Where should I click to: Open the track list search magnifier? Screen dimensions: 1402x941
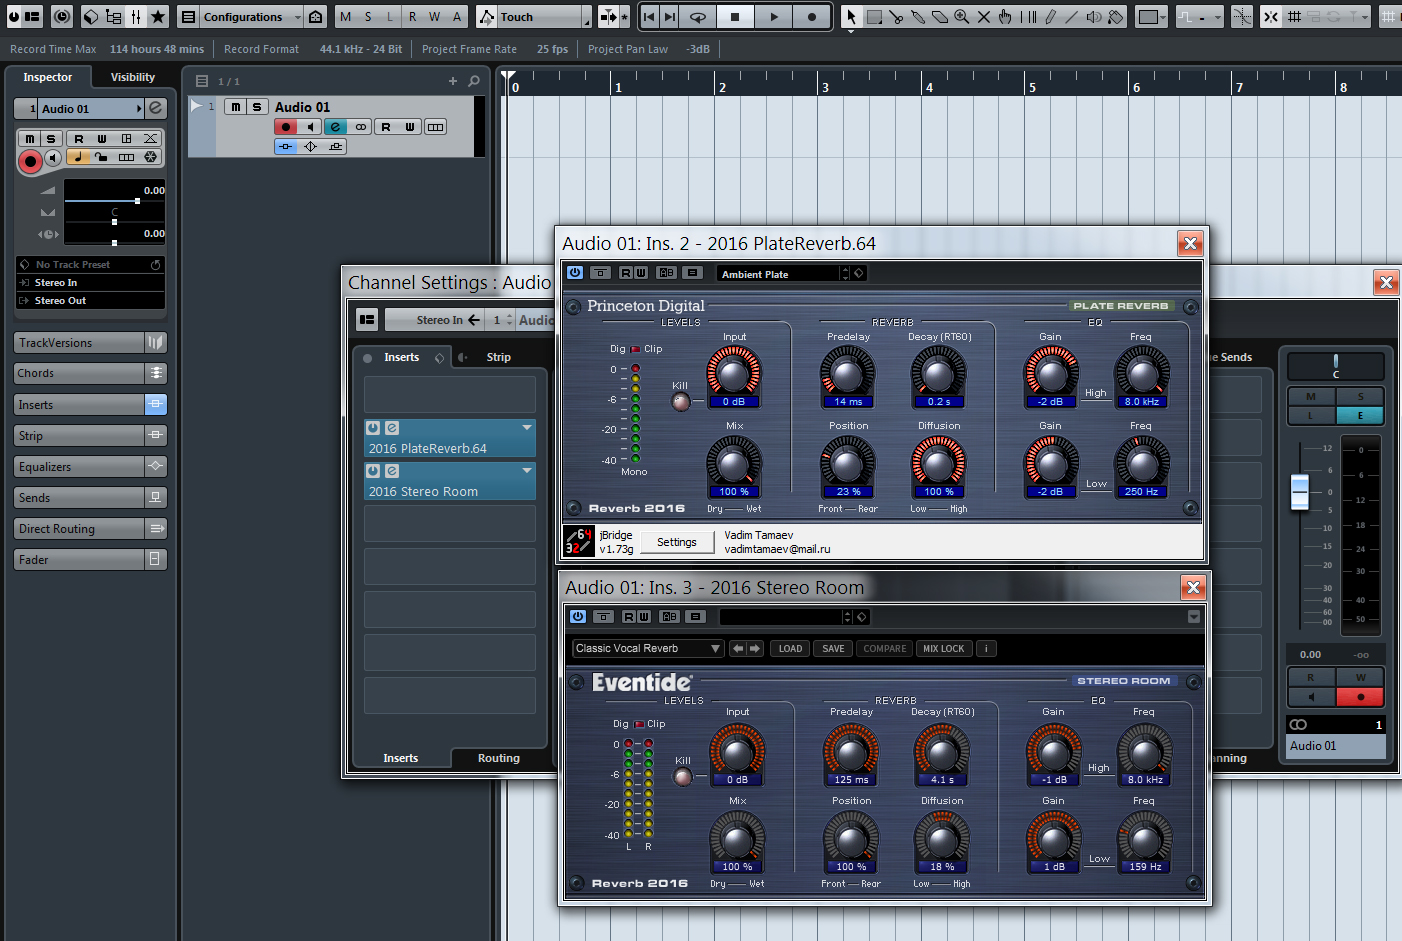(474, 81)
